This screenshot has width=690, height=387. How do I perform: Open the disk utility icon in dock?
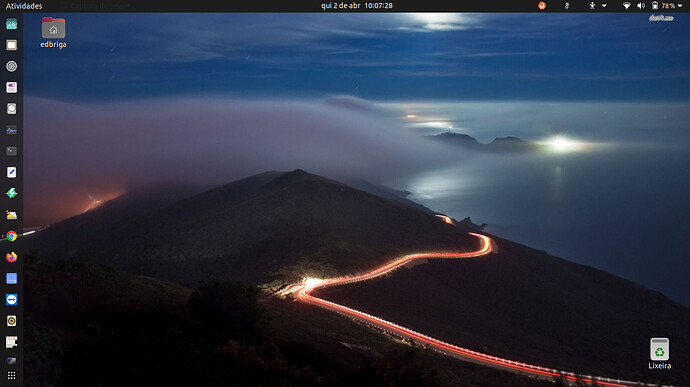click(11, 109)
